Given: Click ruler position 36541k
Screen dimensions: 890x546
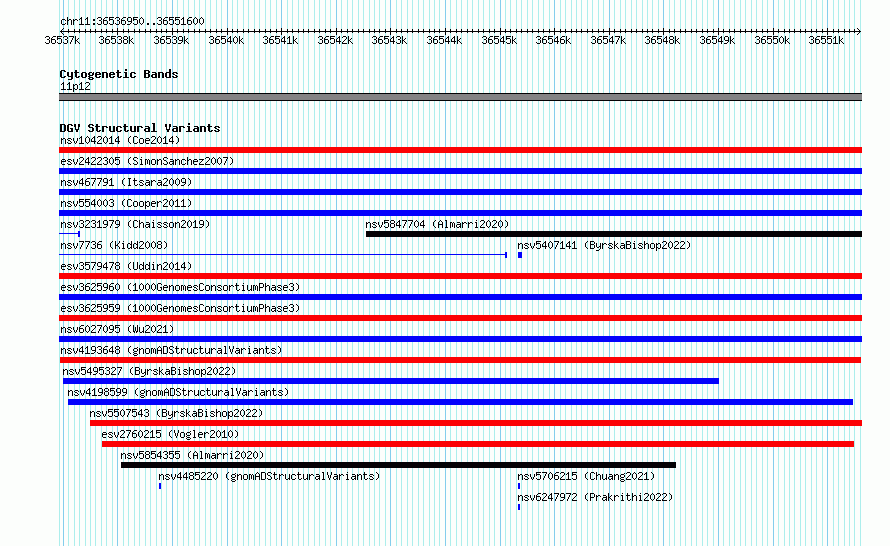Looking at the screenshot, I should [x=280, y=40].
